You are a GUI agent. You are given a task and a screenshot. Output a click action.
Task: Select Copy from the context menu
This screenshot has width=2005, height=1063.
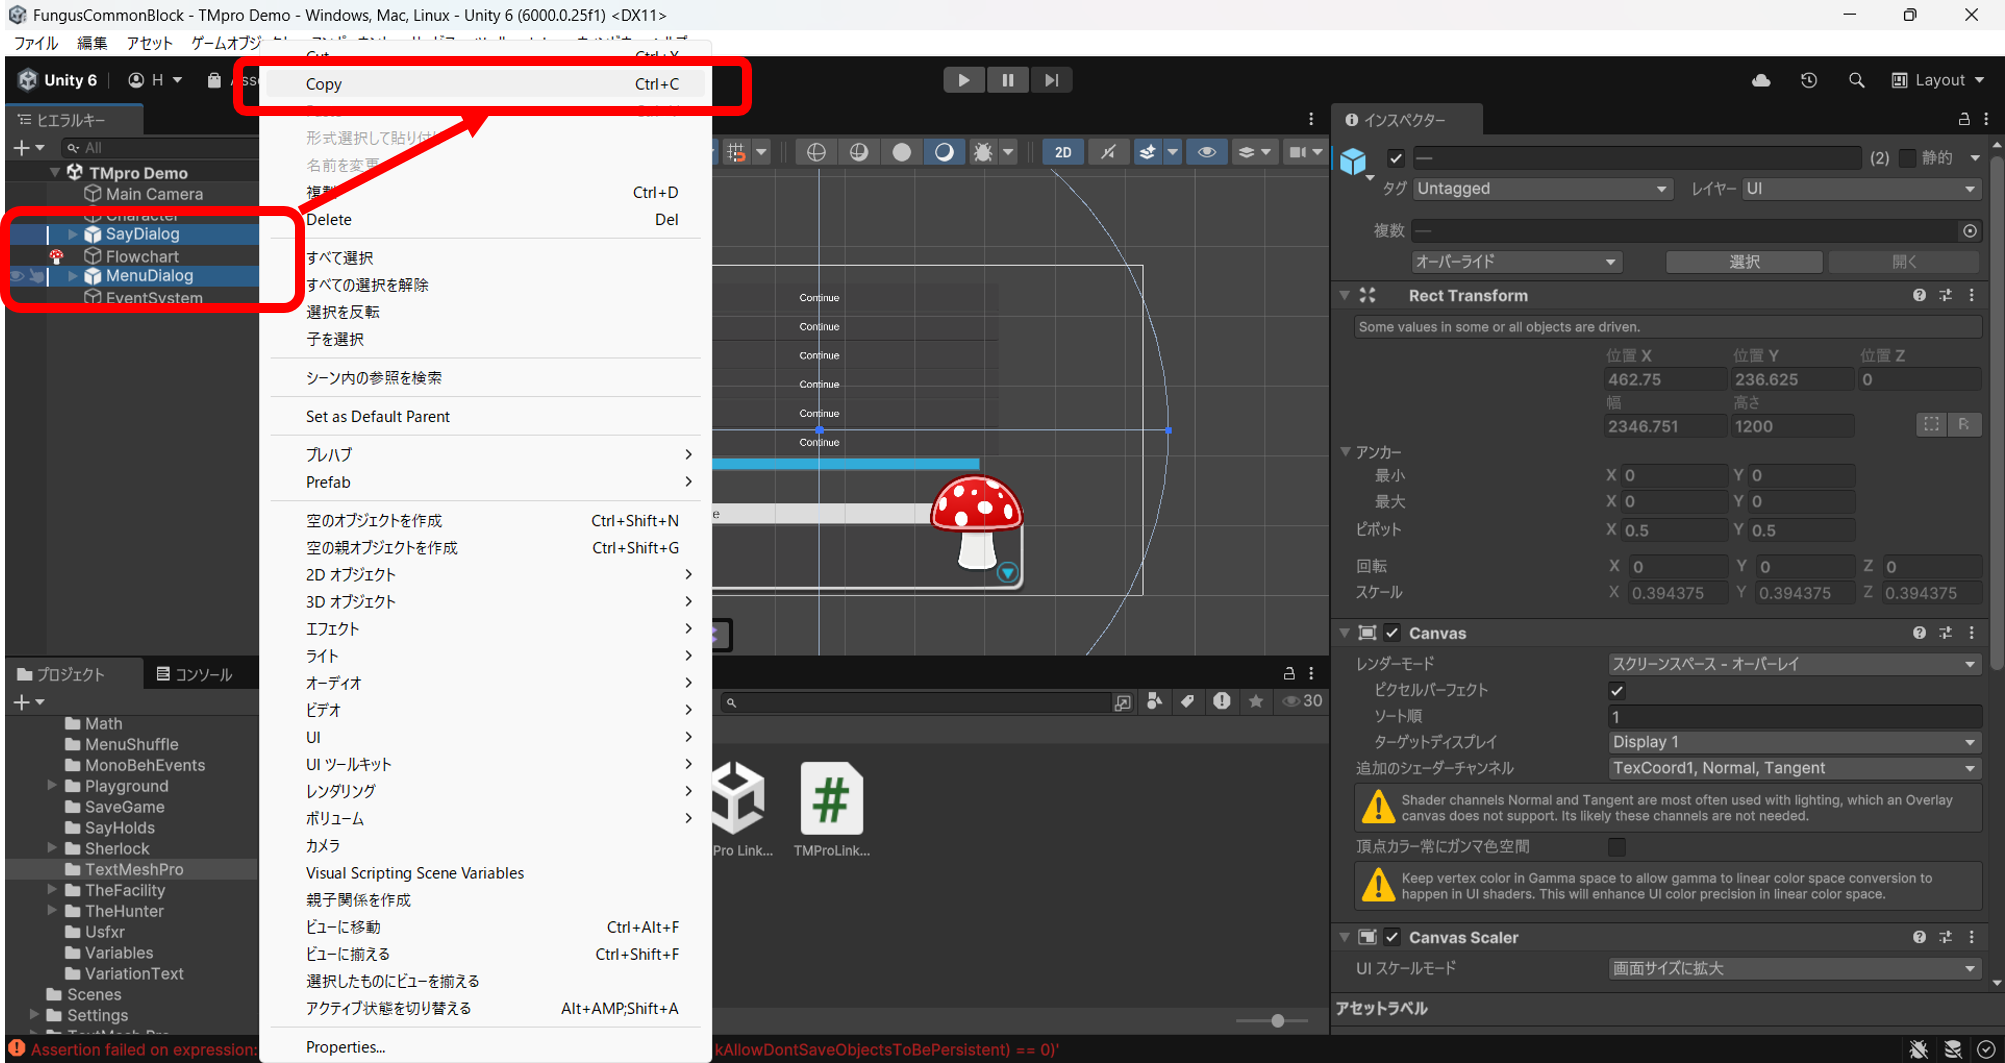click(x=322, y=84)
